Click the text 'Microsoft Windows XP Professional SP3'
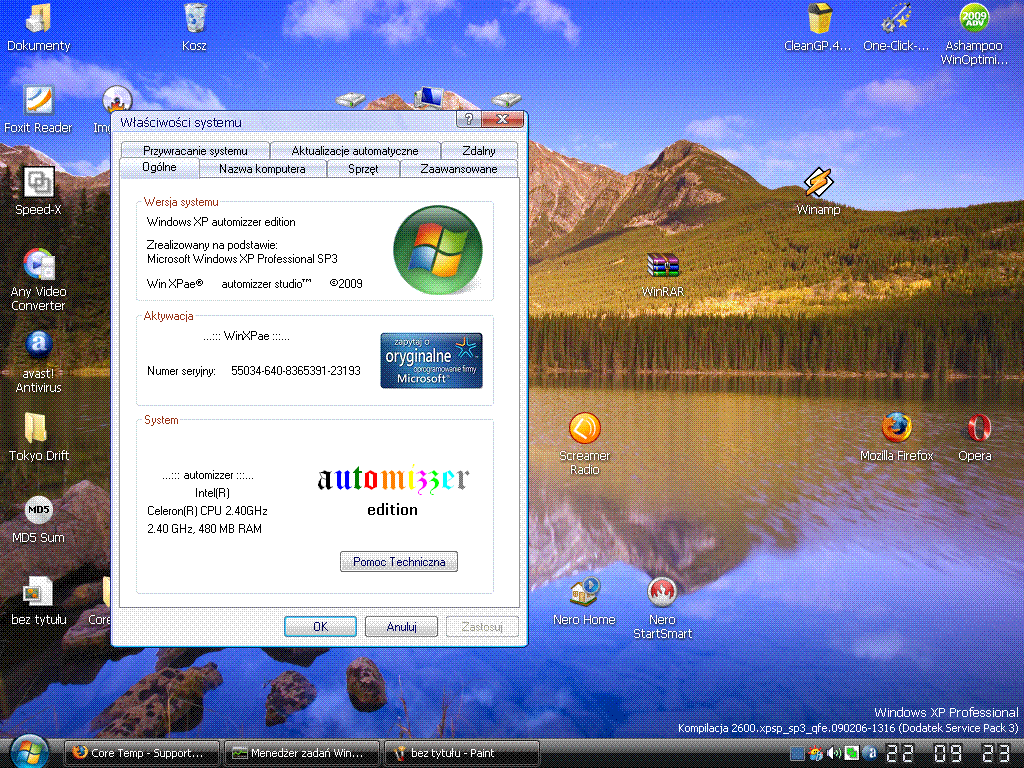The height and width of the screenshot is (768, 1024). point(242,259)
